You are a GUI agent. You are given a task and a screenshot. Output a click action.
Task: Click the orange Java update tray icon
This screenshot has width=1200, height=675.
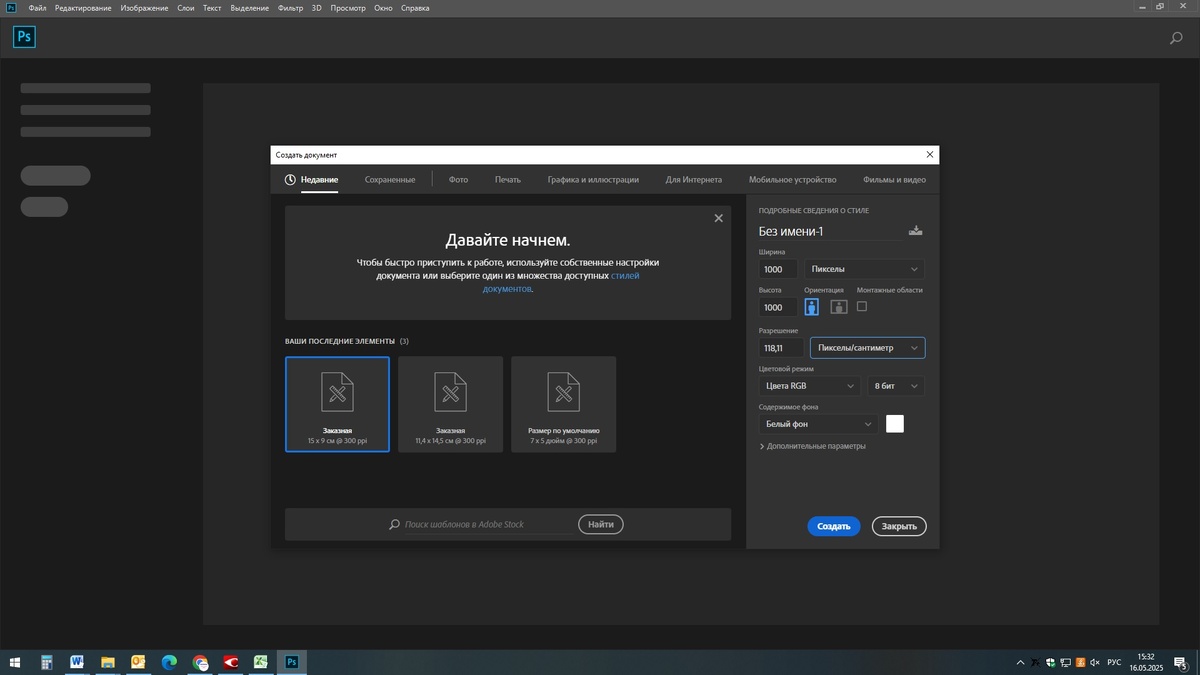coord(1080,662)
